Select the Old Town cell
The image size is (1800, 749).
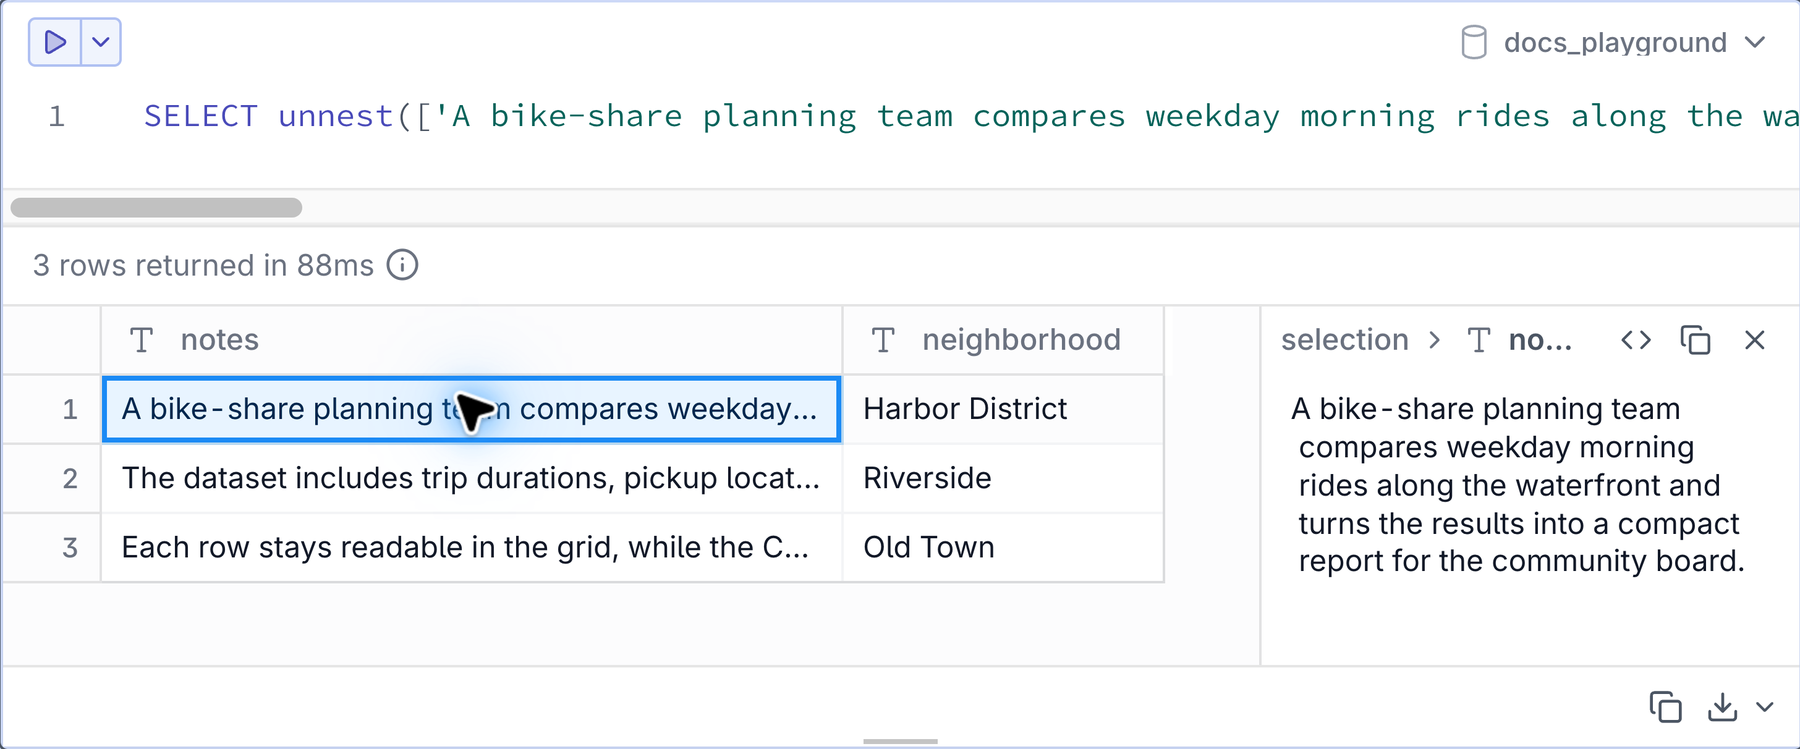pos(1003,547)
